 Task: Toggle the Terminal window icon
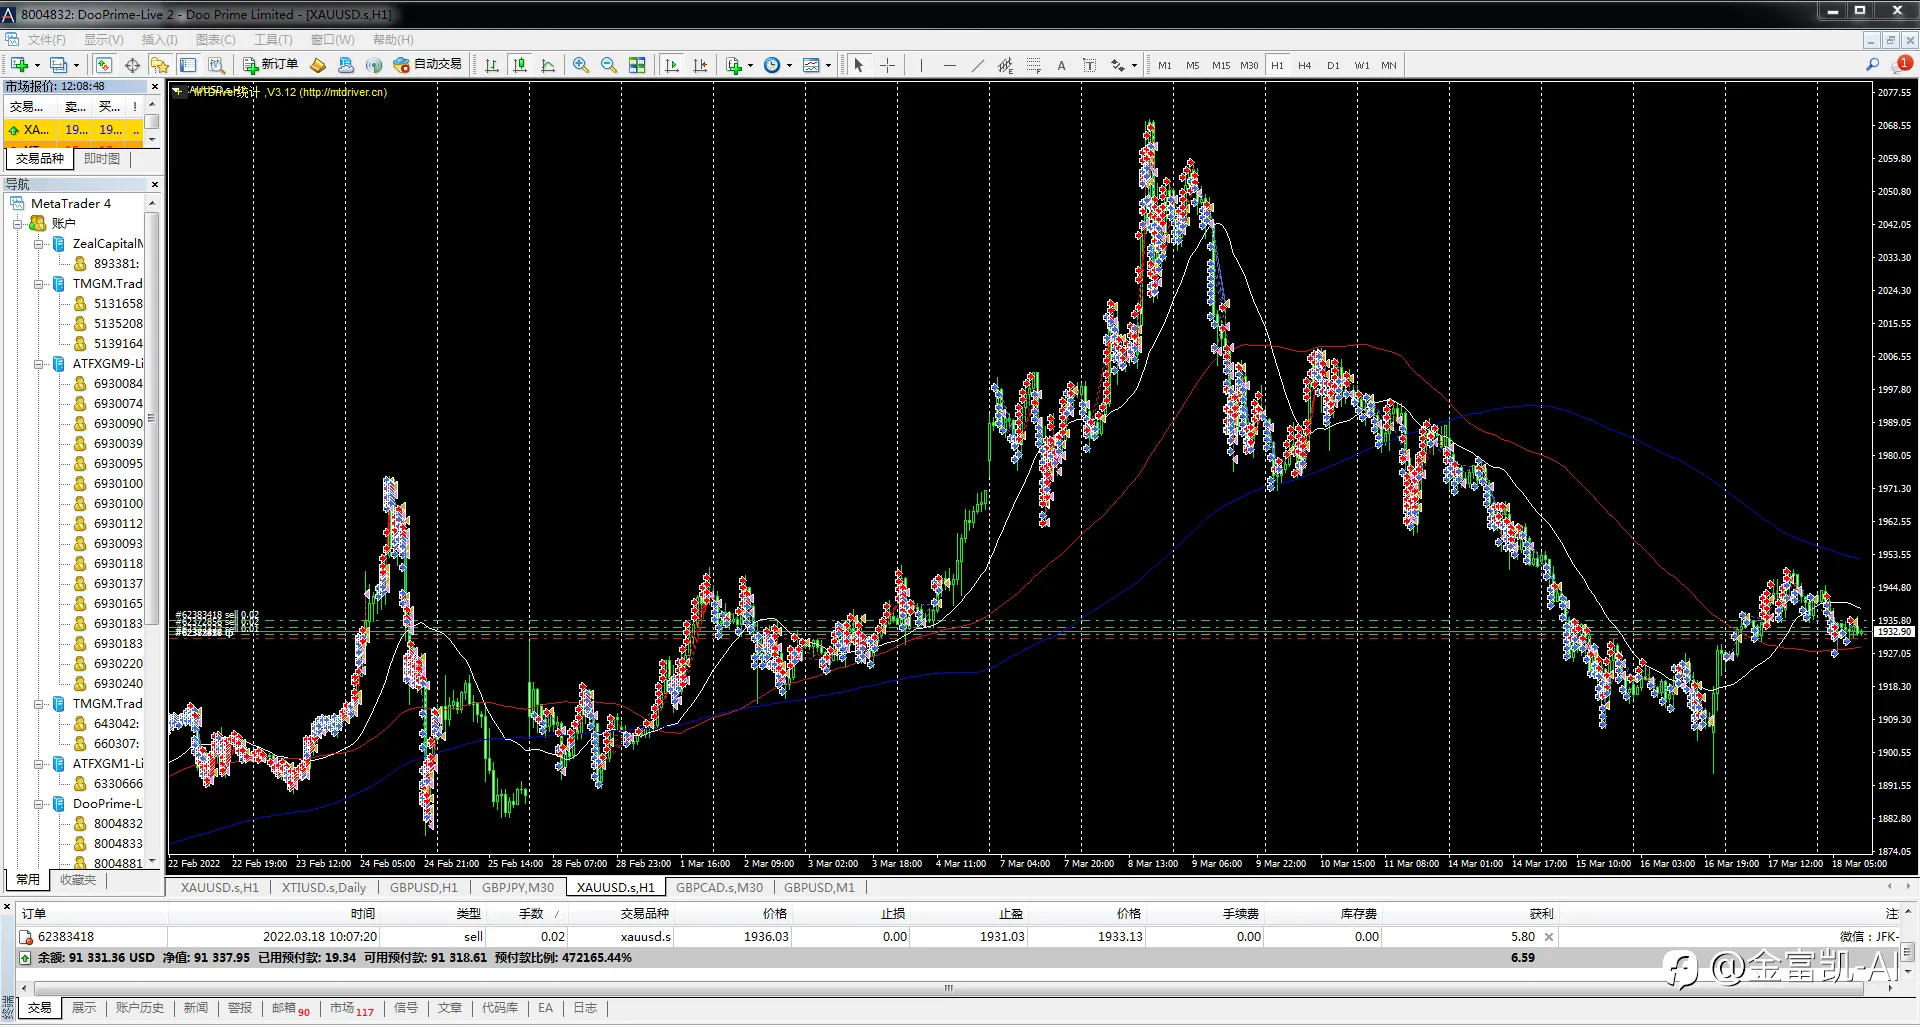[x=188, y=65]
